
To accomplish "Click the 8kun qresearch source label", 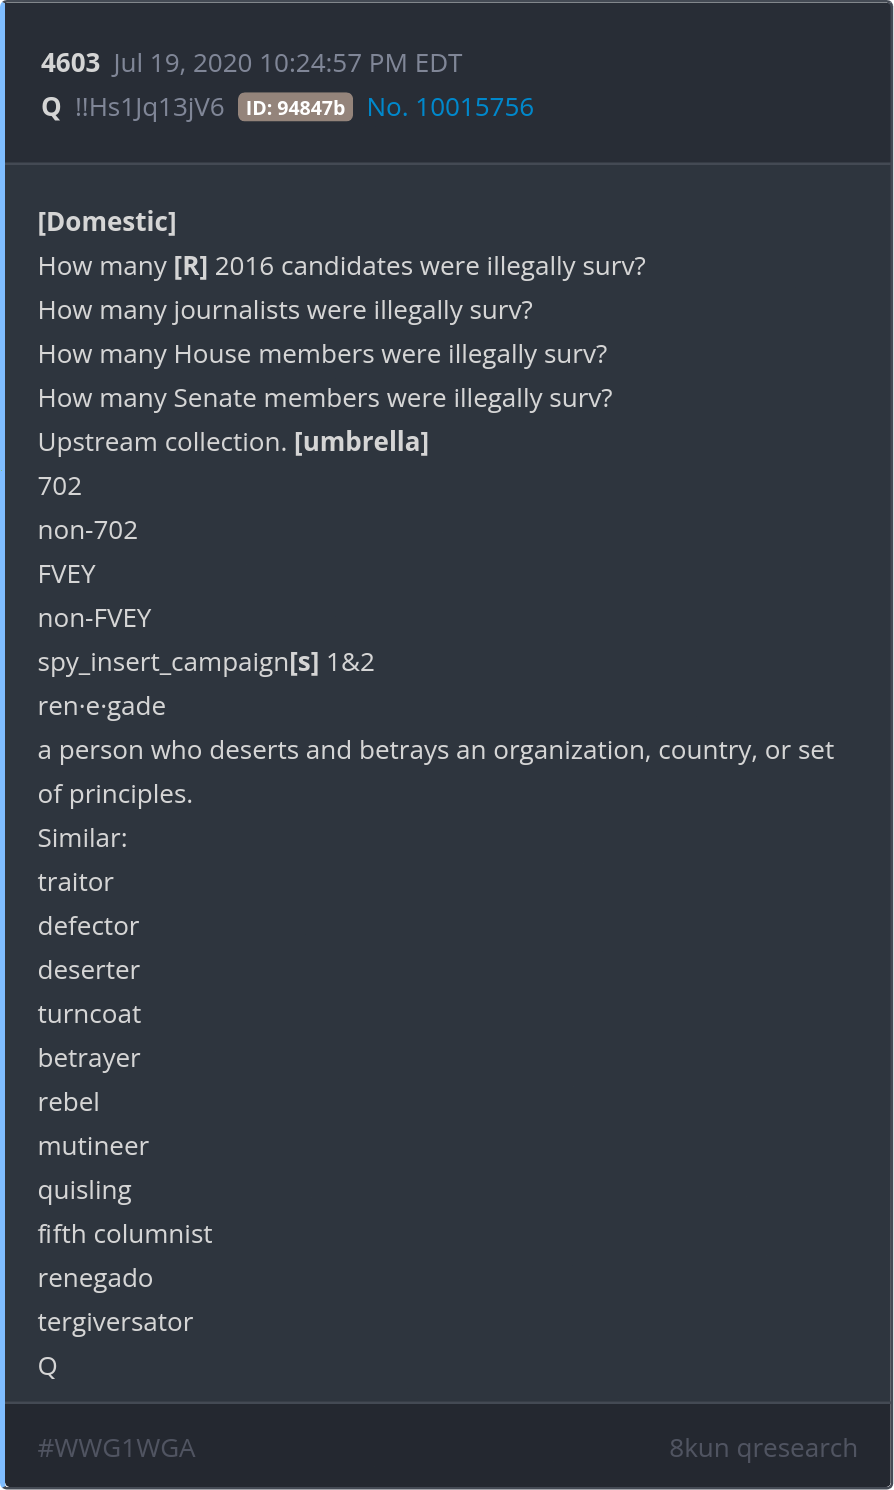I will pos(763,1448).
